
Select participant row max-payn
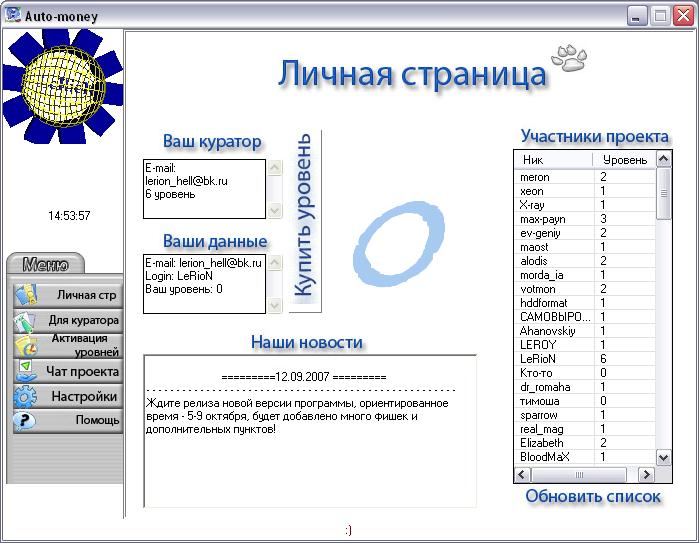(585, 219)
